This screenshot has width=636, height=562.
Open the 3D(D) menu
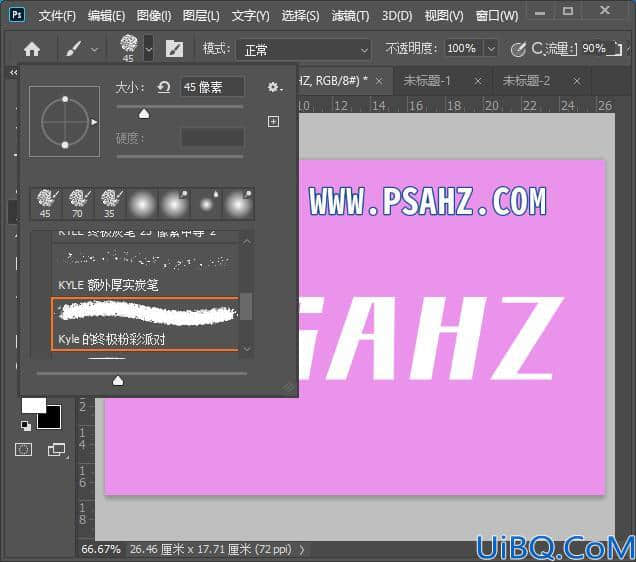(397, 16)
